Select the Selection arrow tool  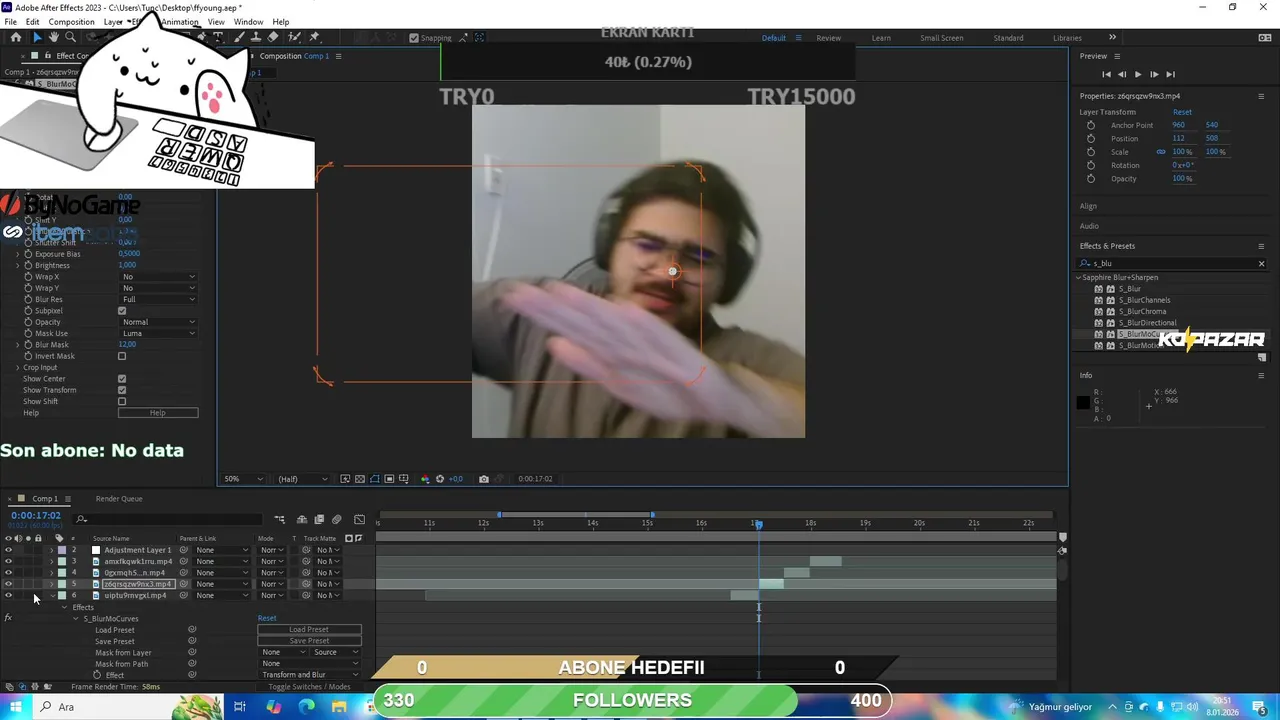click(37, 37)
